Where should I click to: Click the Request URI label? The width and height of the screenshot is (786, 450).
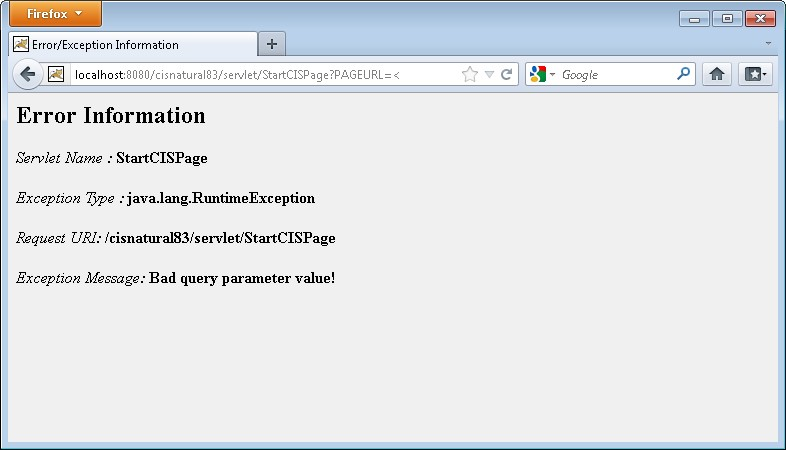(58, 238)
